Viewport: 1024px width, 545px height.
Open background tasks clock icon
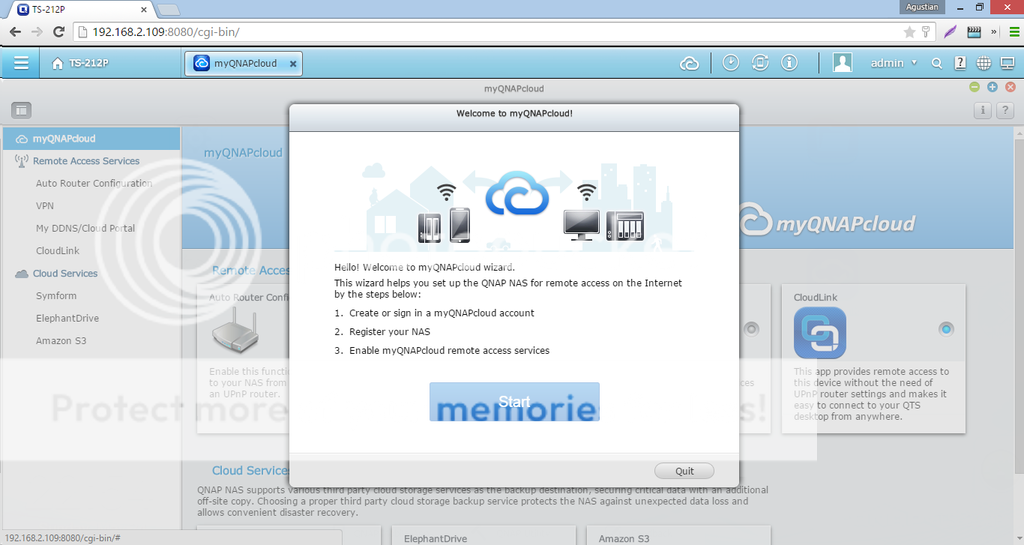[x=731, y=63]
